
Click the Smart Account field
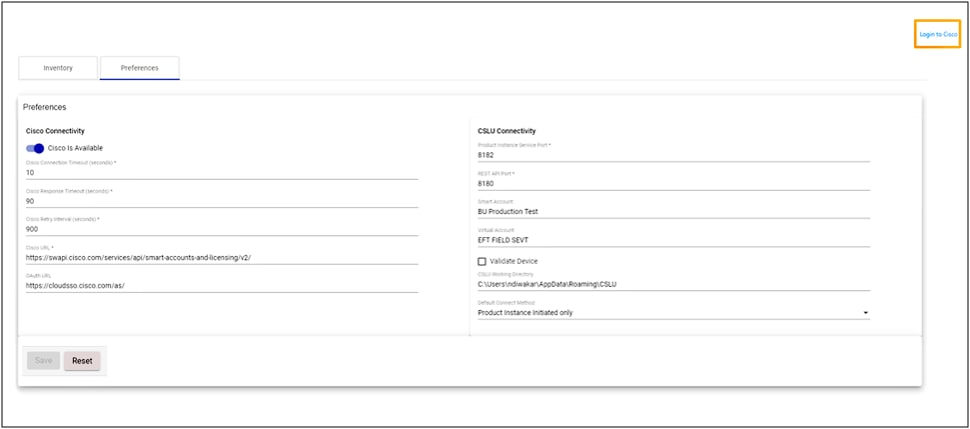click(674, 212)
